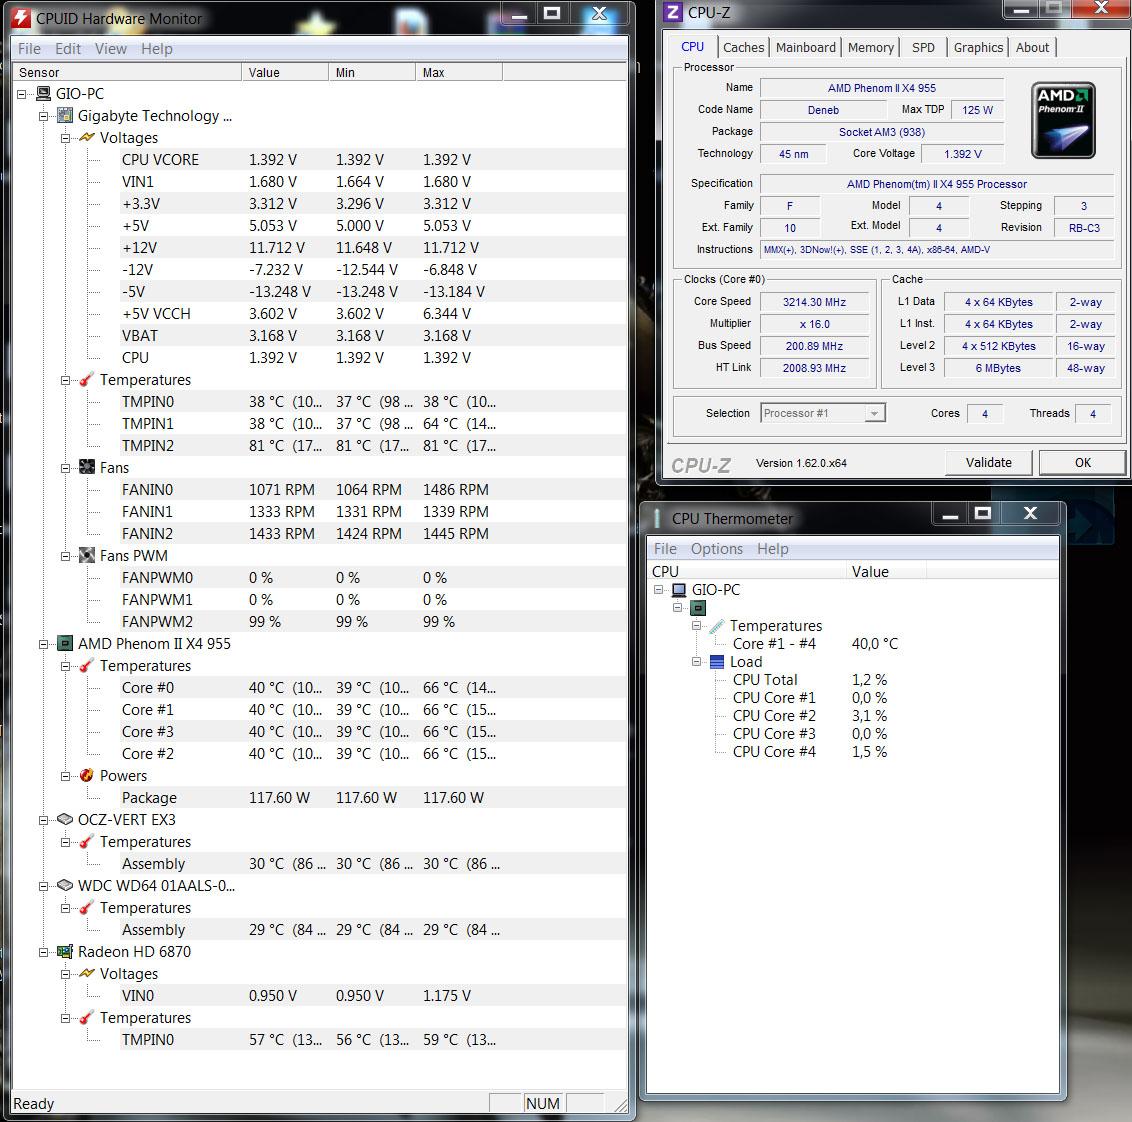
Task: Click the thermometer icon under WDC WD64
Action: 87,908
